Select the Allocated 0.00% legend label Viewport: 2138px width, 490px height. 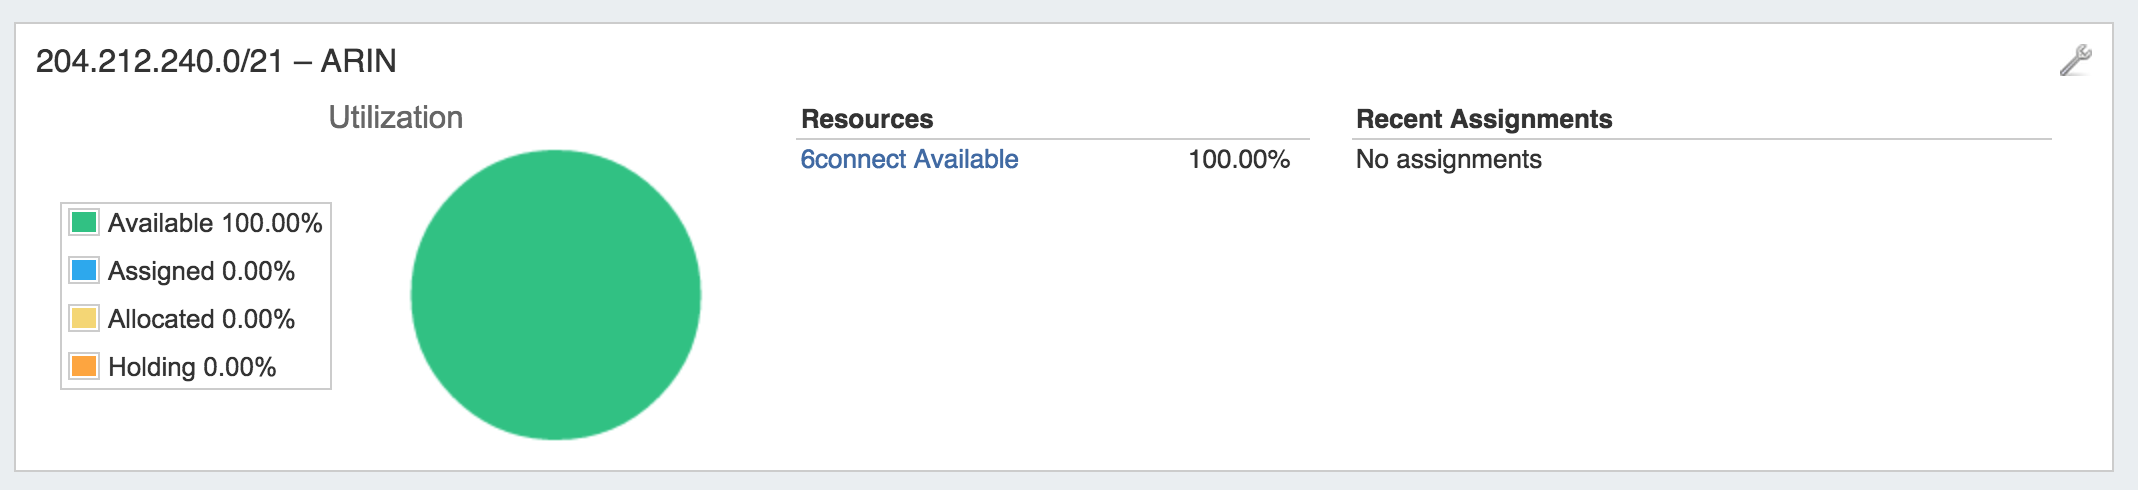coord(201,319)
